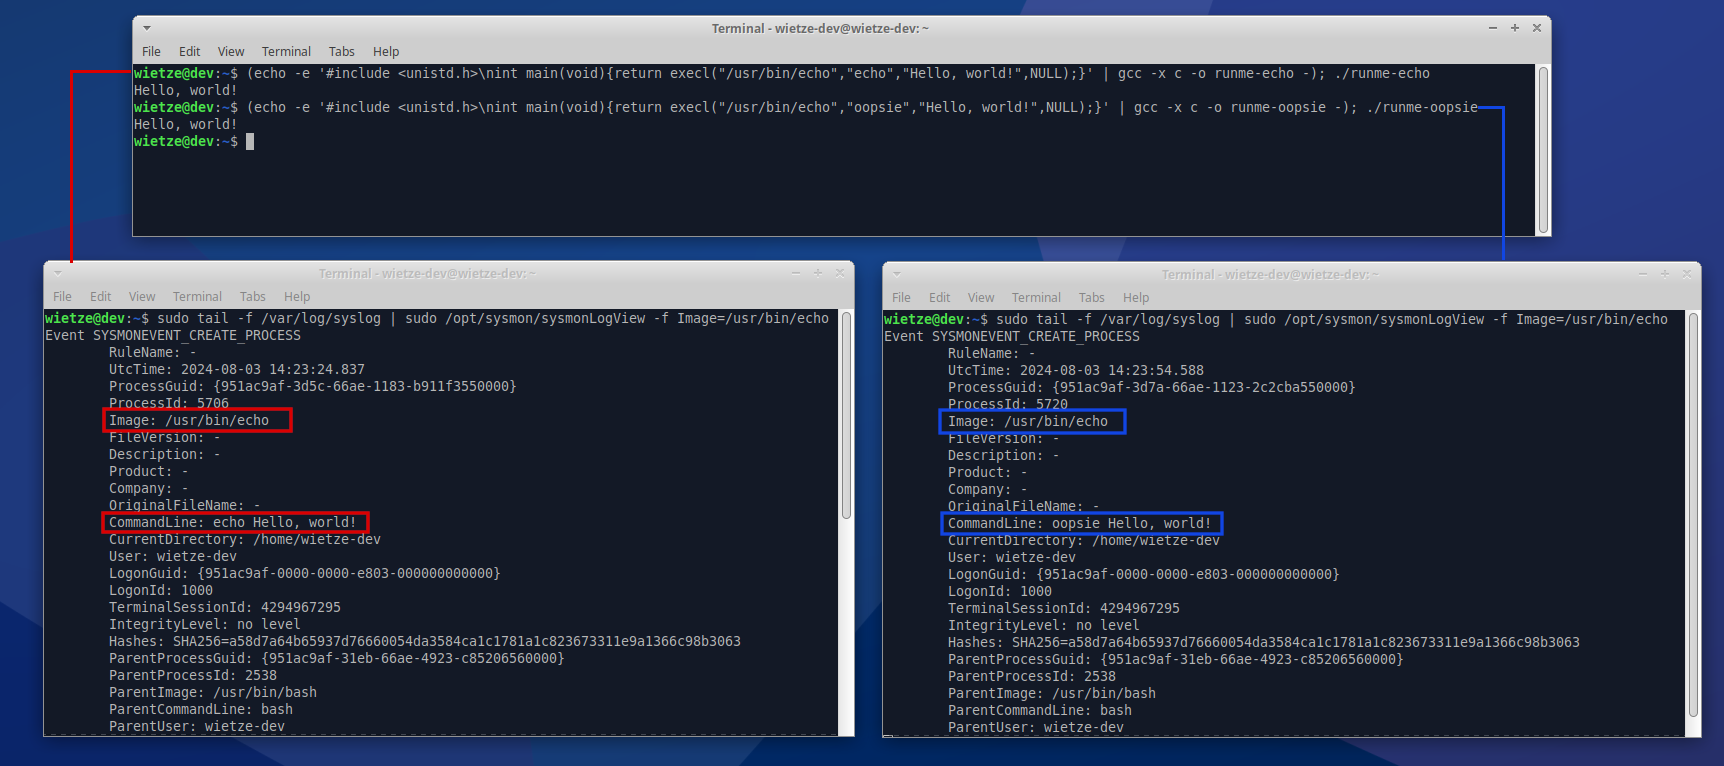
Task: Click 'CommandLine: oopsie Hello, world!' in right terminal
Action: 1080,524
